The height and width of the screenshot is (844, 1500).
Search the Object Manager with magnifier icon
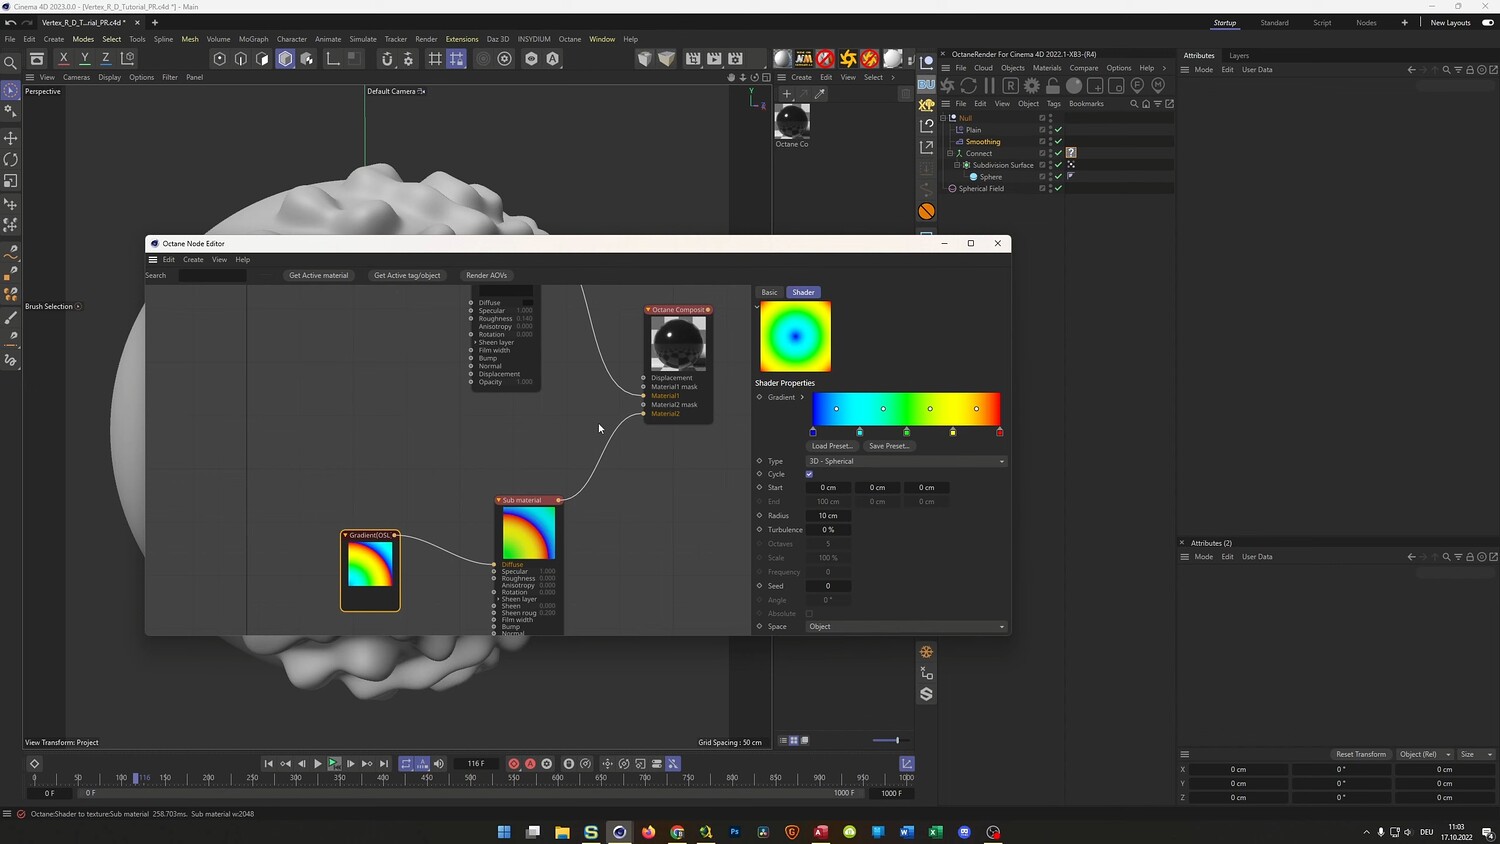click(1134, 103)
